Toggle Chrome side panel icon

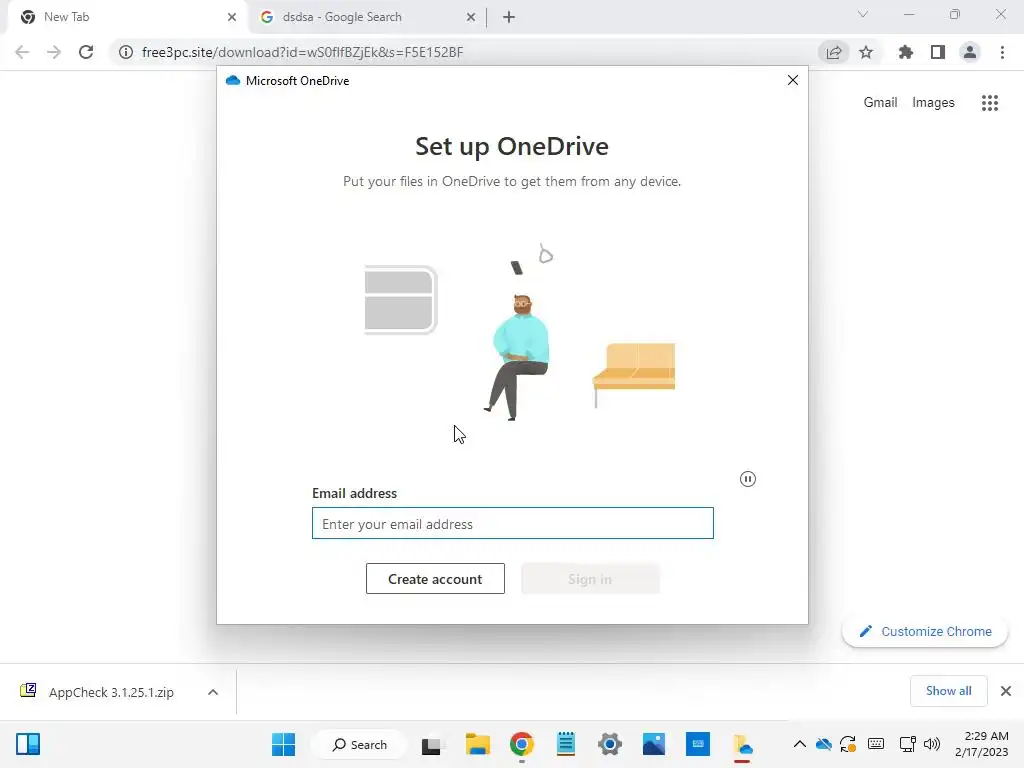938,52
